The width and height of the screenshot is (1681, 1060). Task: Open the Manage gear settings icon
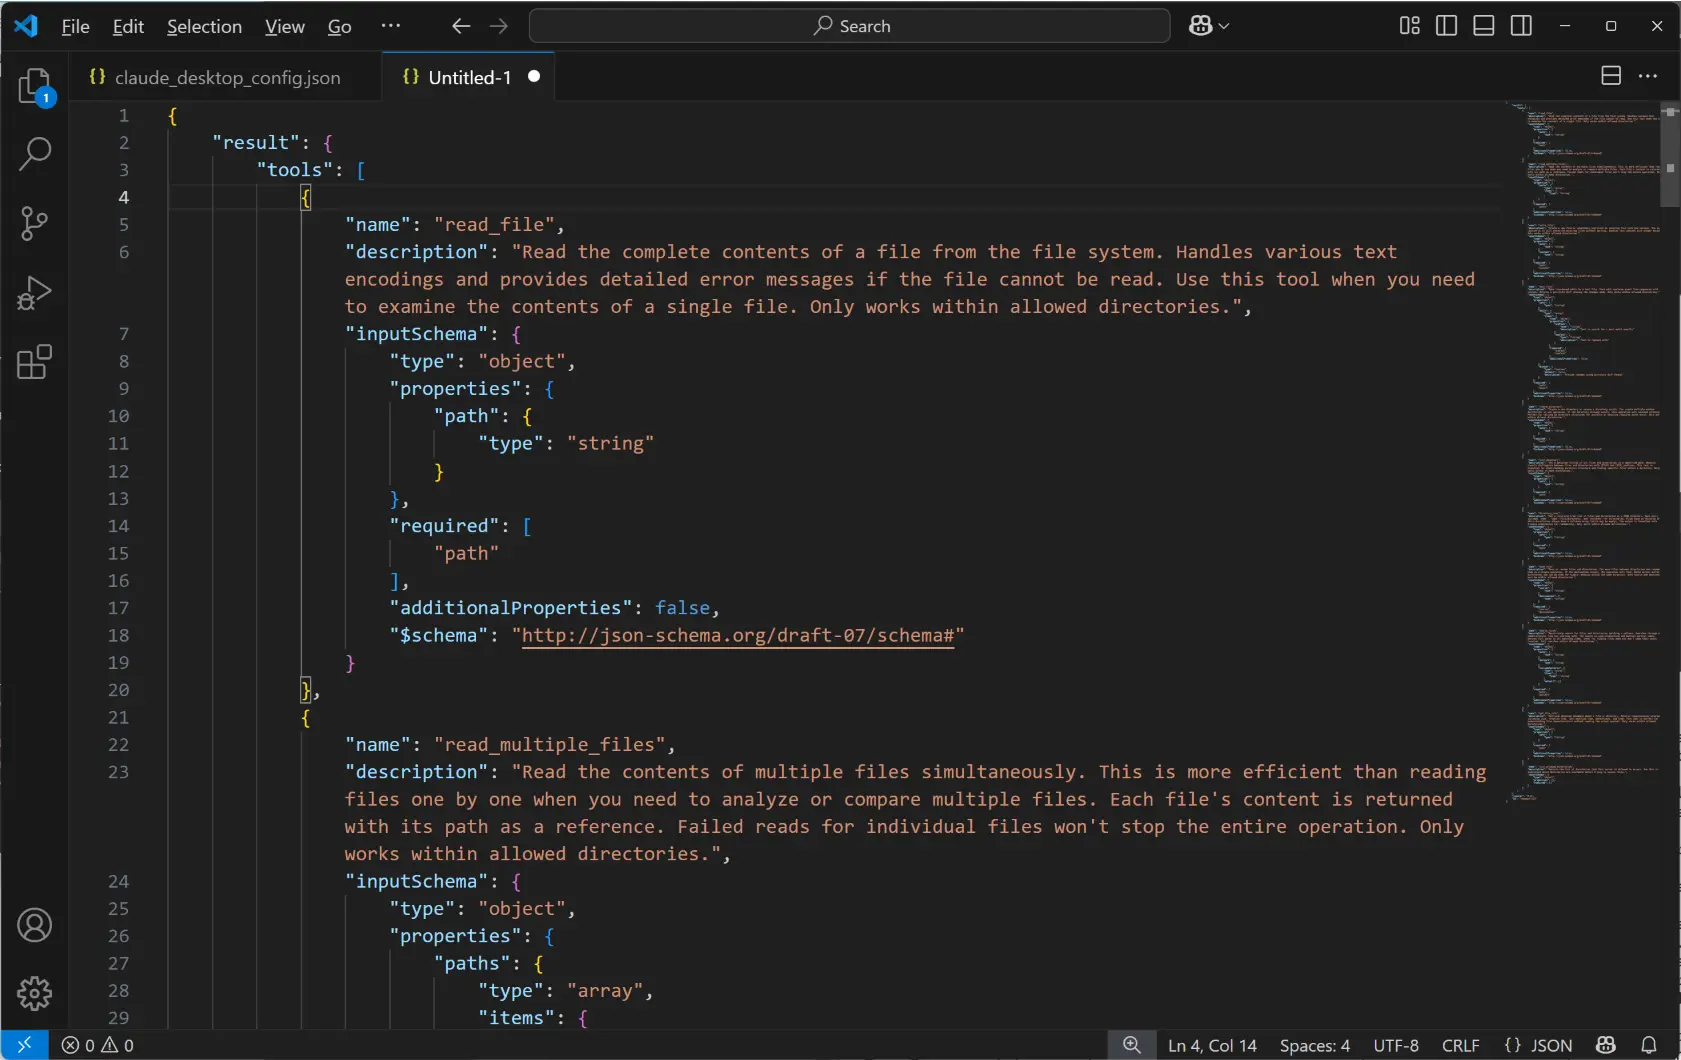(x=34, y=993)
